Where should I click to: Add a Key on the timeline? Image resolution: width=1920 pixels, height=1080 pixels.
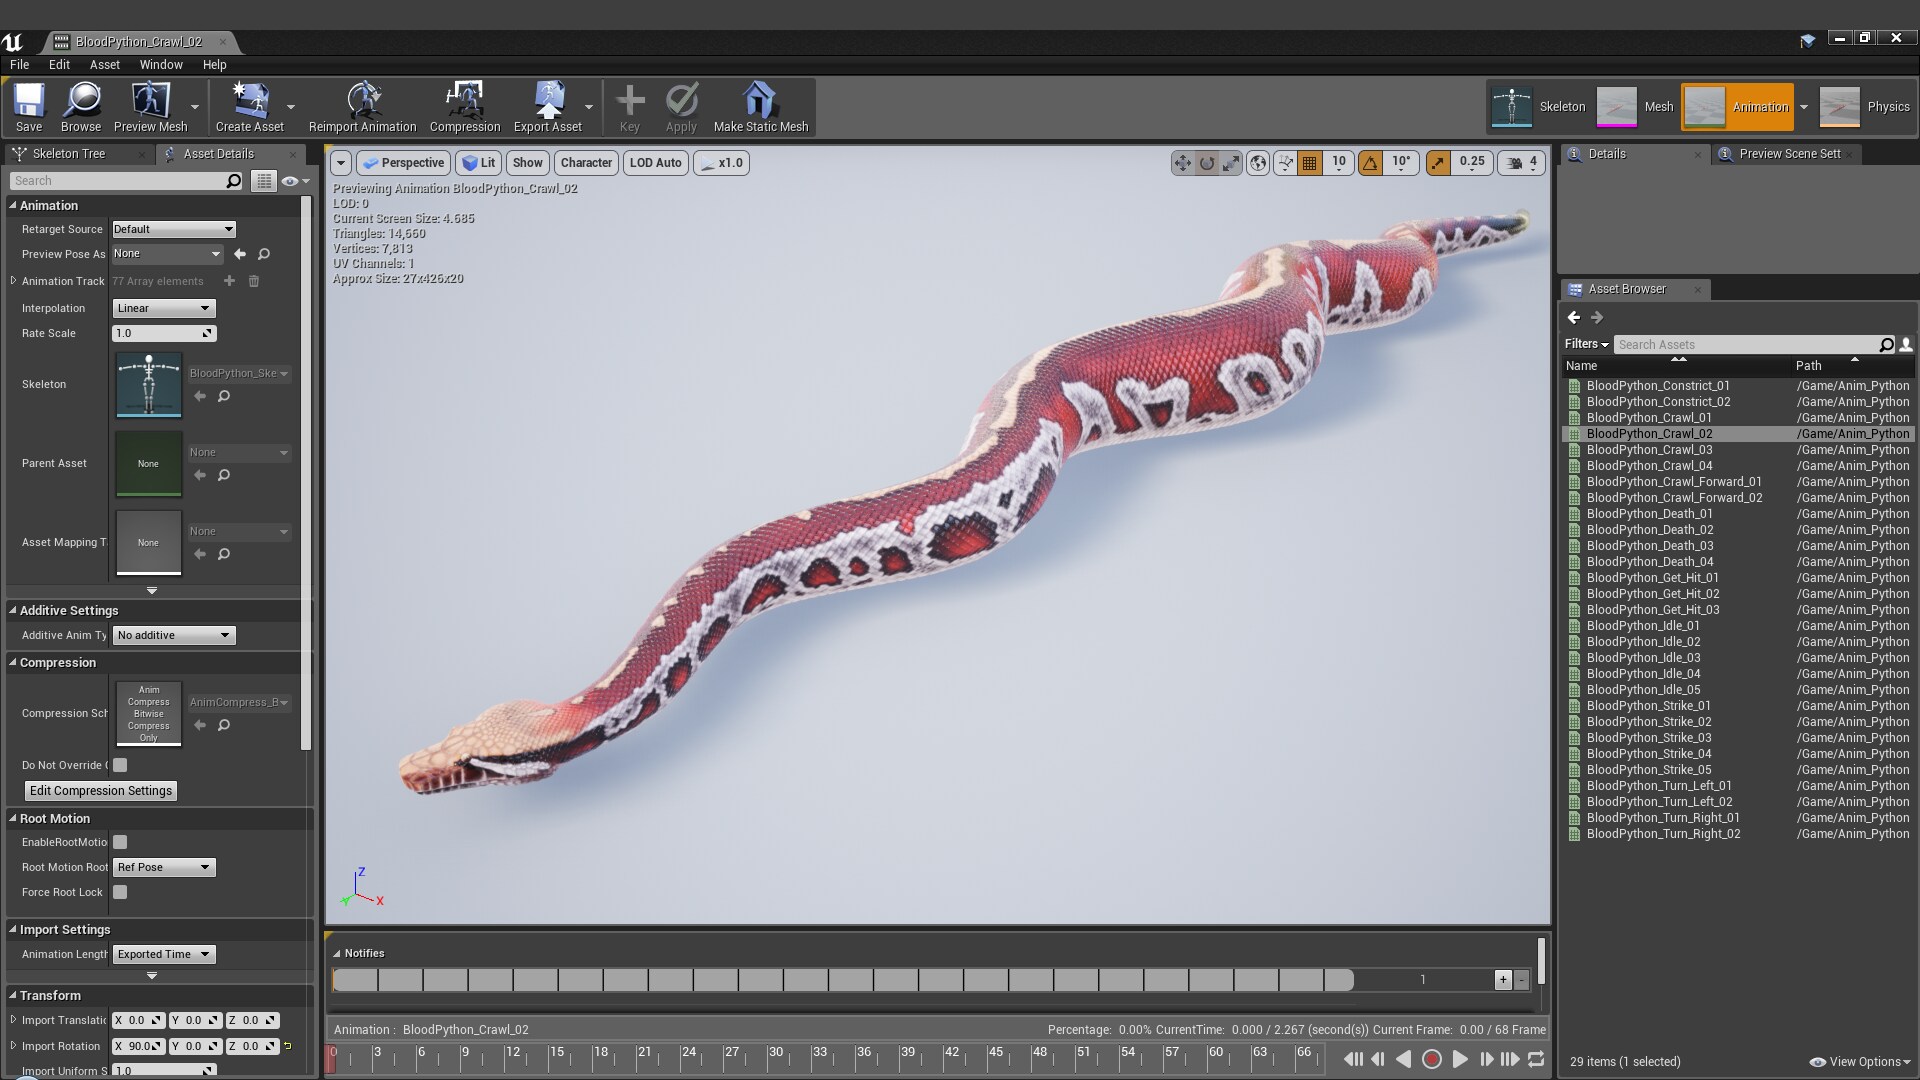[629, 107]
